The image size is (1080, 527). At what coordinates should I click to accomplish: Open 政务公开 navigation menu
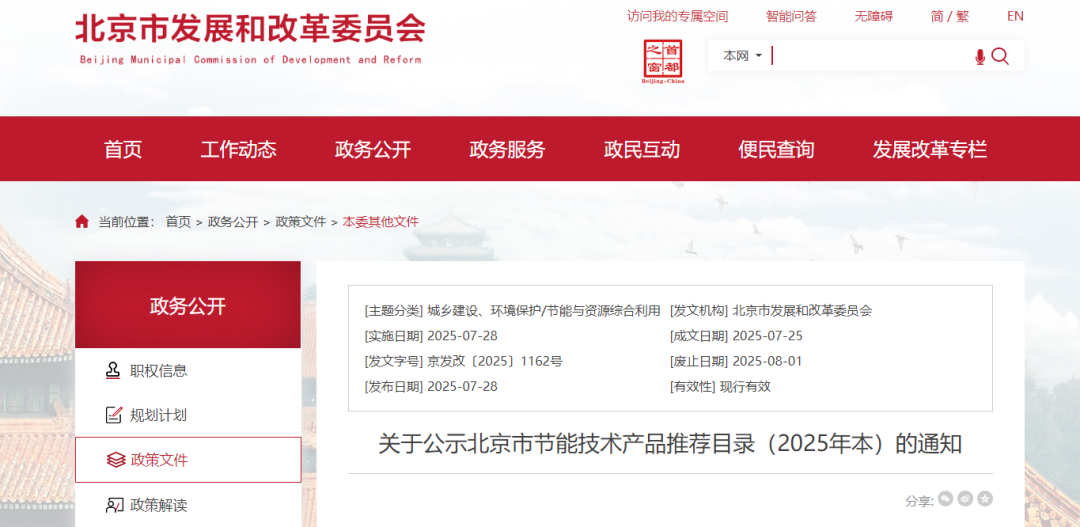(373, 149)
